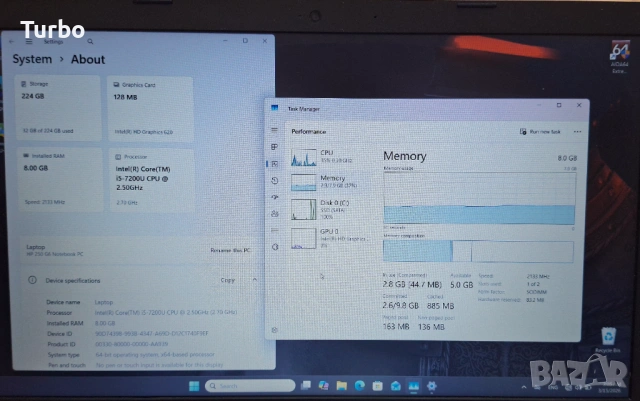Open Task Manager more options ellipsis
Image resolution: width=640 pixels, height=401 pixels.
click(577, 131)
